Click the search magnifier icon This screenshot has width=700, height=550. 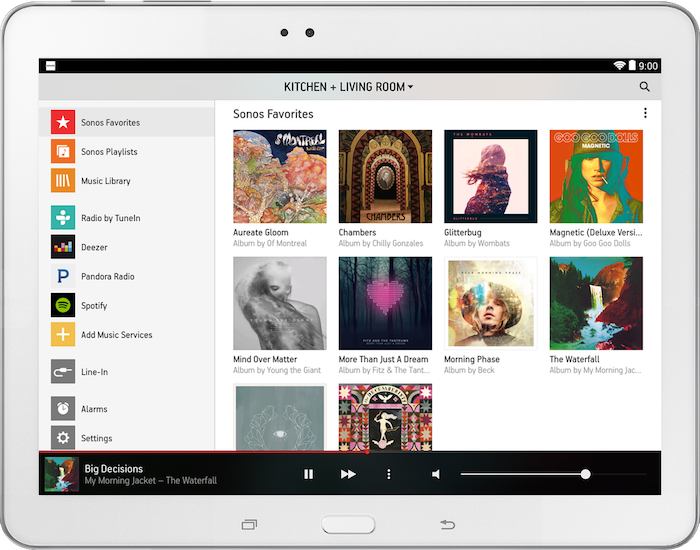(644, 87)
